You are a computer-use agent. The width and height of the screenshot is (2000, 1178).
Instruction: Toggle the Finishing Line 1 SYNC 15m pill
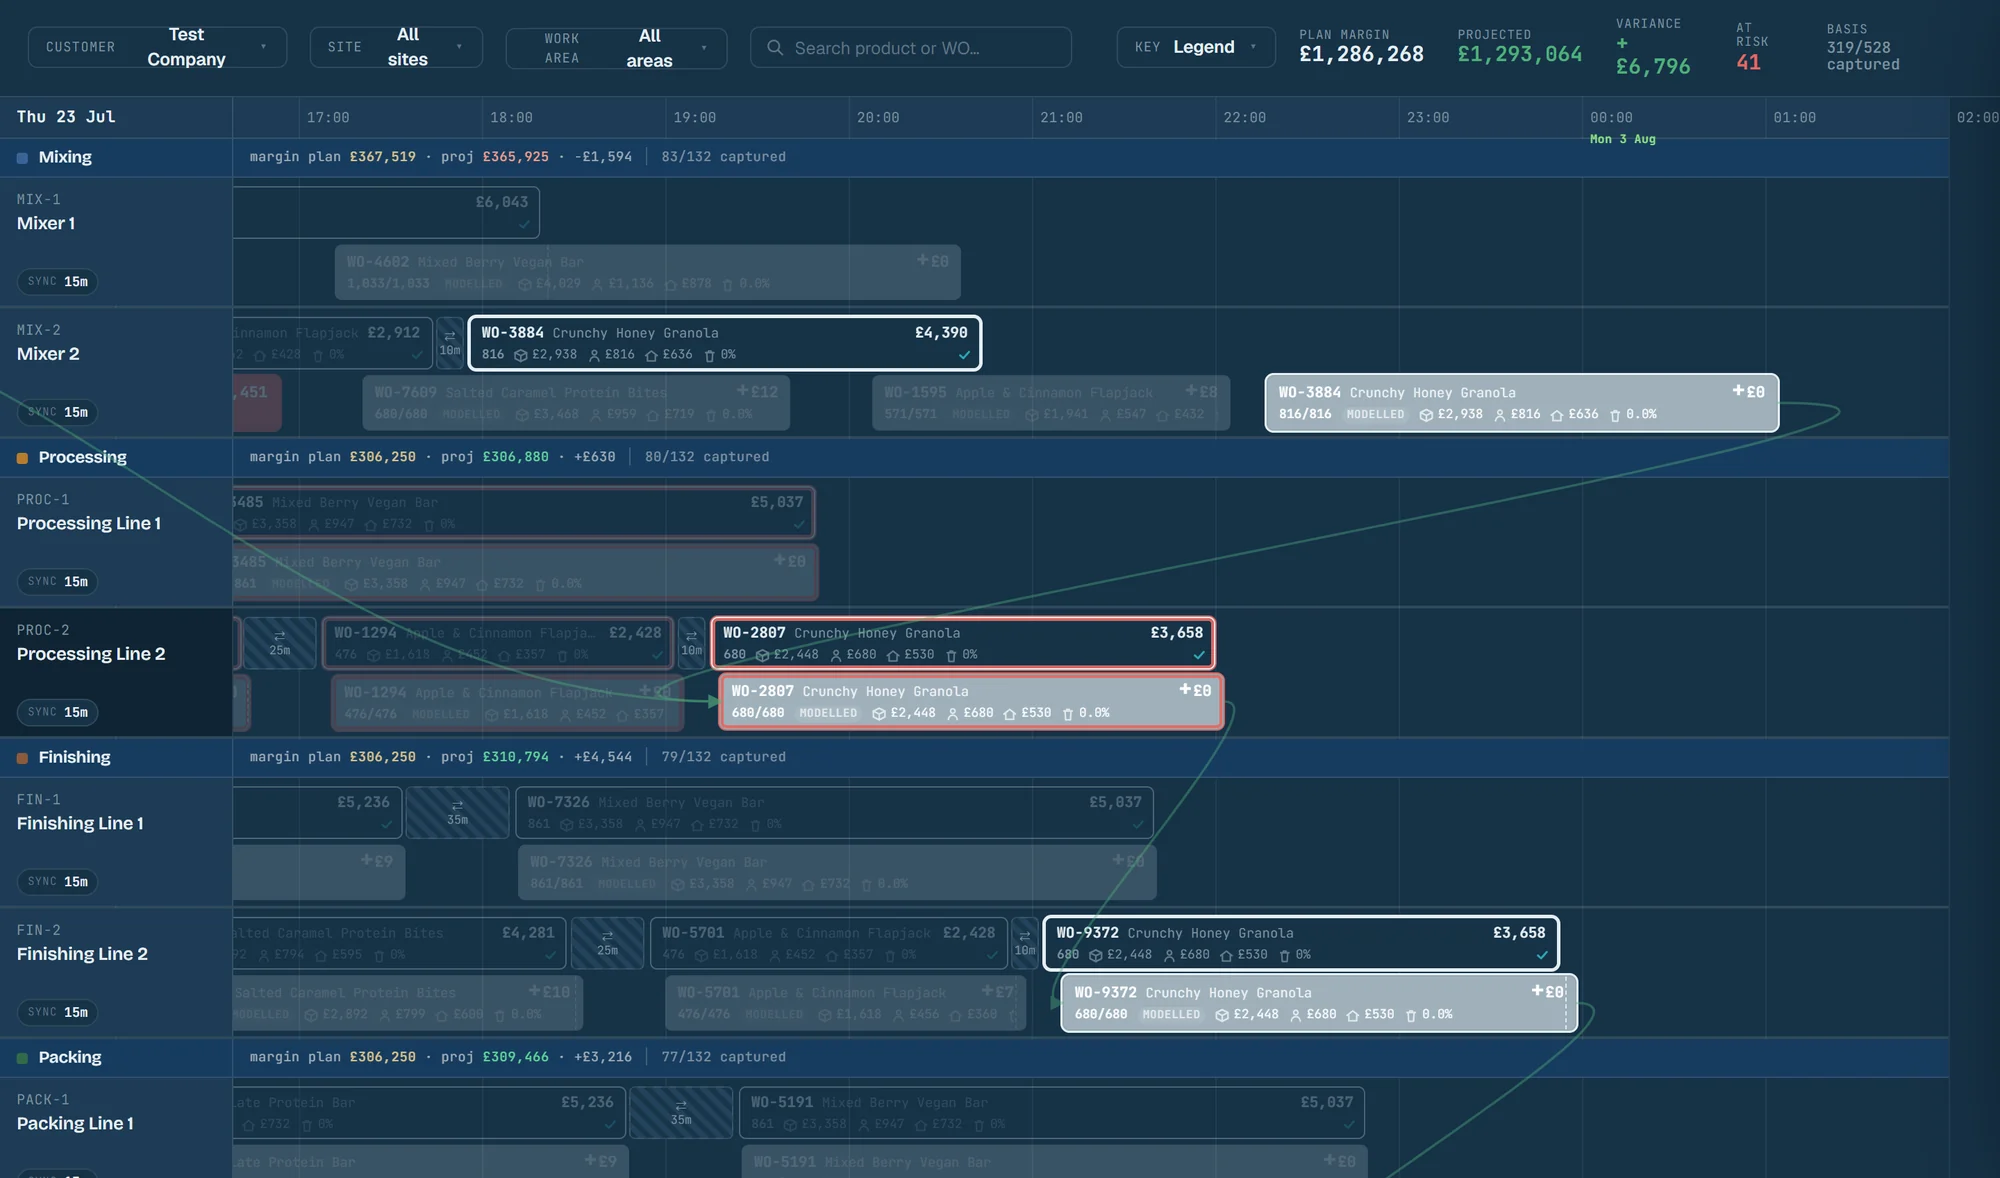(57, 881)
